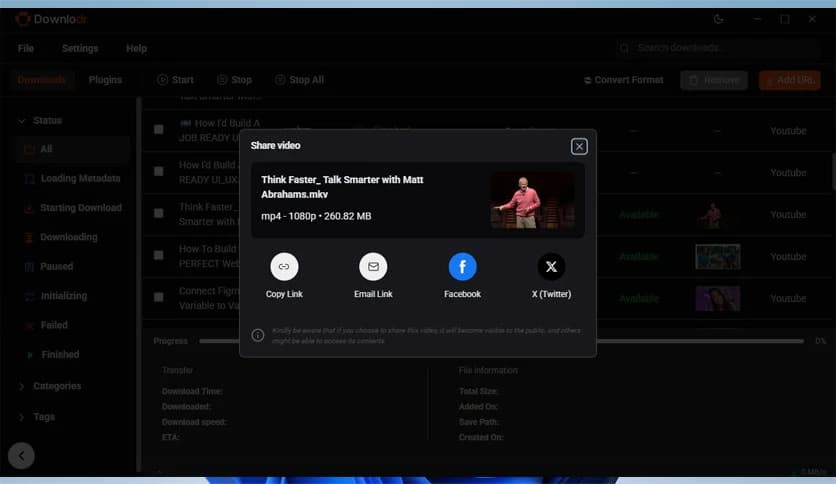Image resolution: width=836 pixels, height=484 pixels.
Task: Click the sidebar collapse arrow button
Action: tap(21, 456)
